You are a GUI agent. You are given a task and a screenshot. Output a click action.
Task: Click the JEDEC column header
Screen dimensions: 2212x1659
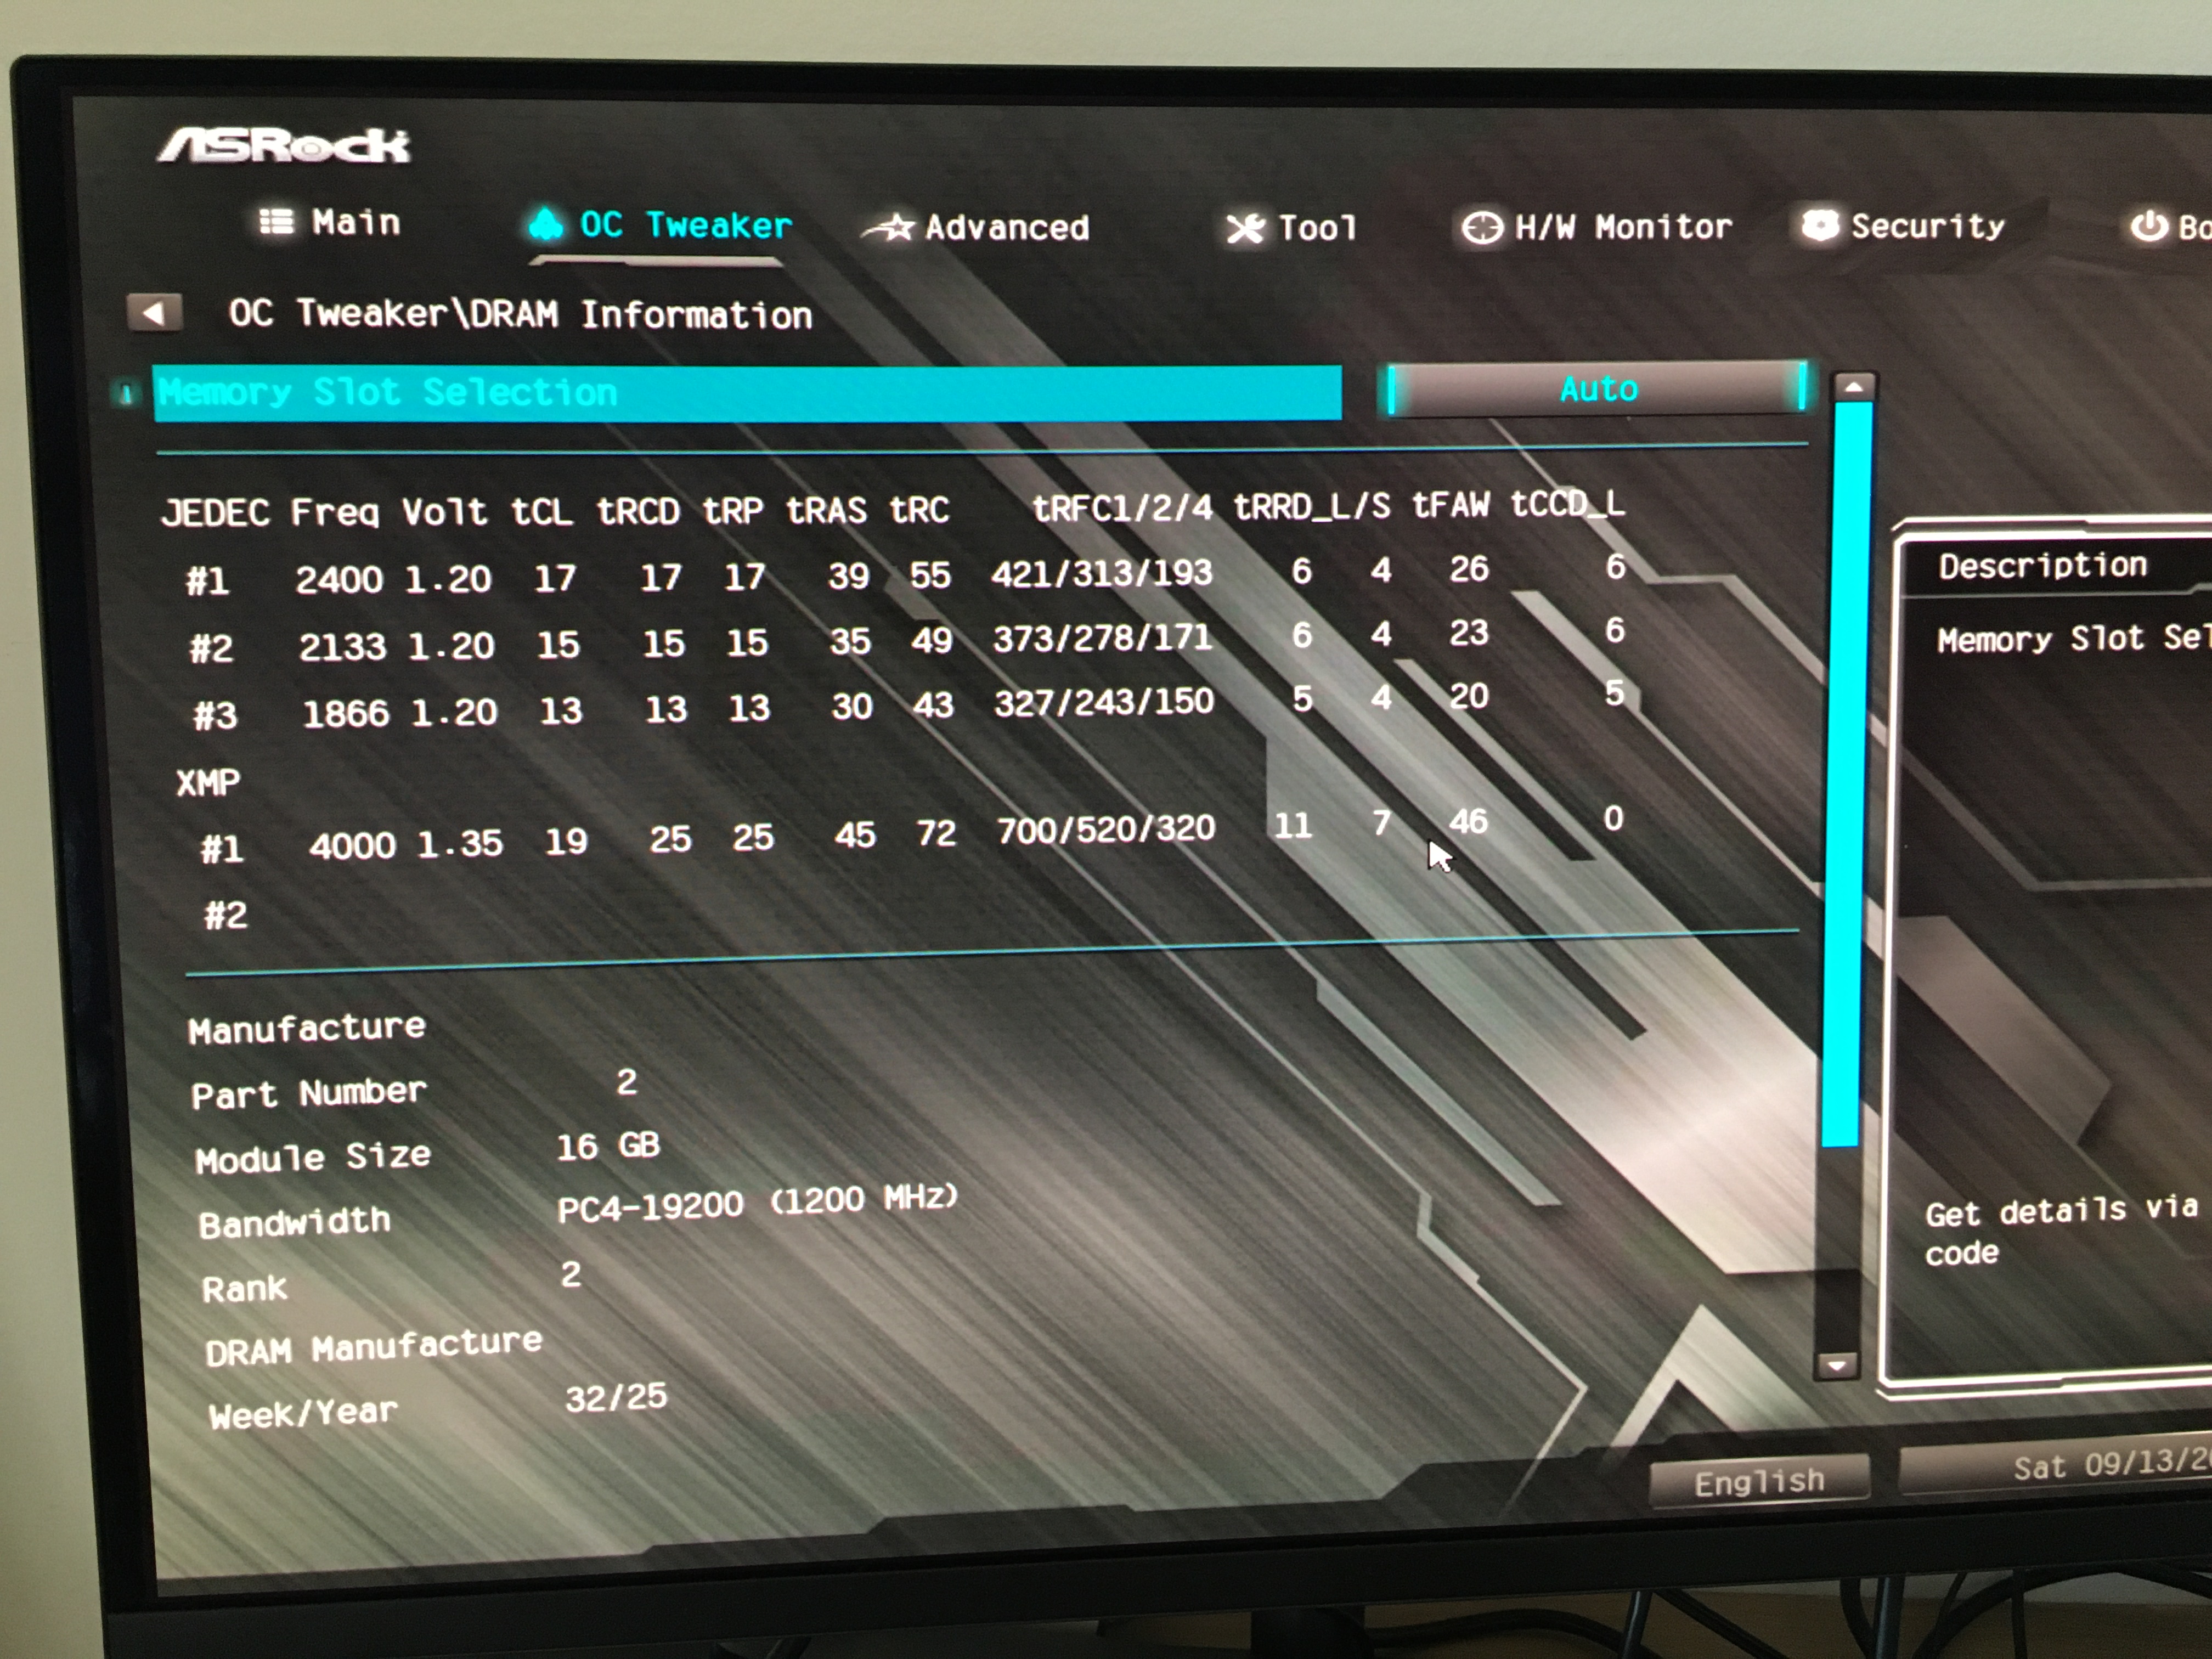pyautogui.click(x=215, y=513)
